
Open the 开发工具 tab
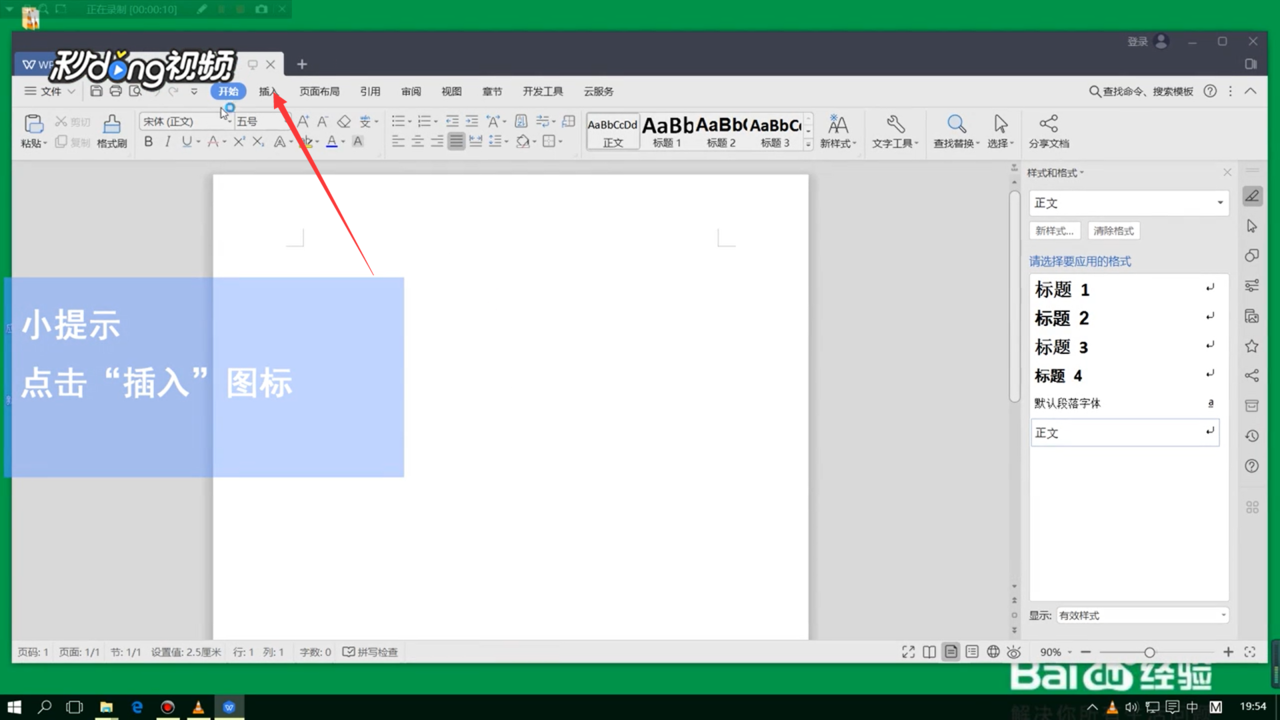[542, 91]
